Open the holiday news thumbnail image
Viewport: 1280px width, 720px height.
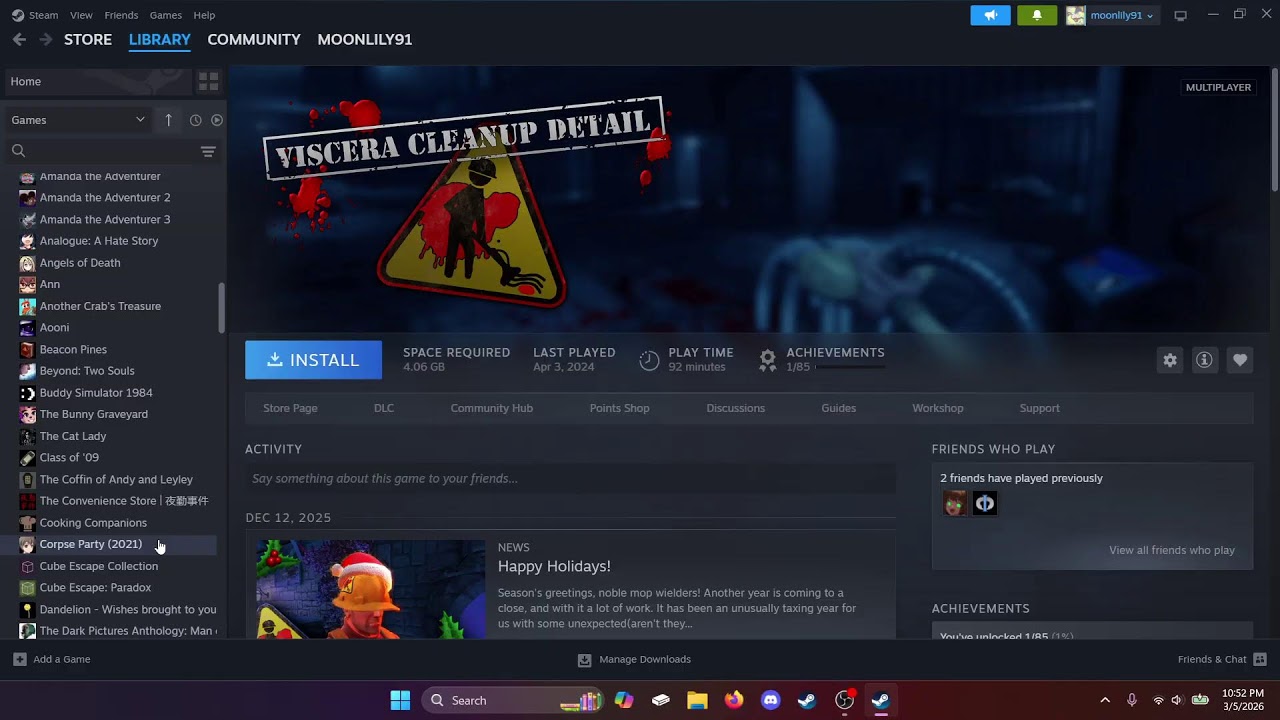pyautogui.click(x=370, y=589)
